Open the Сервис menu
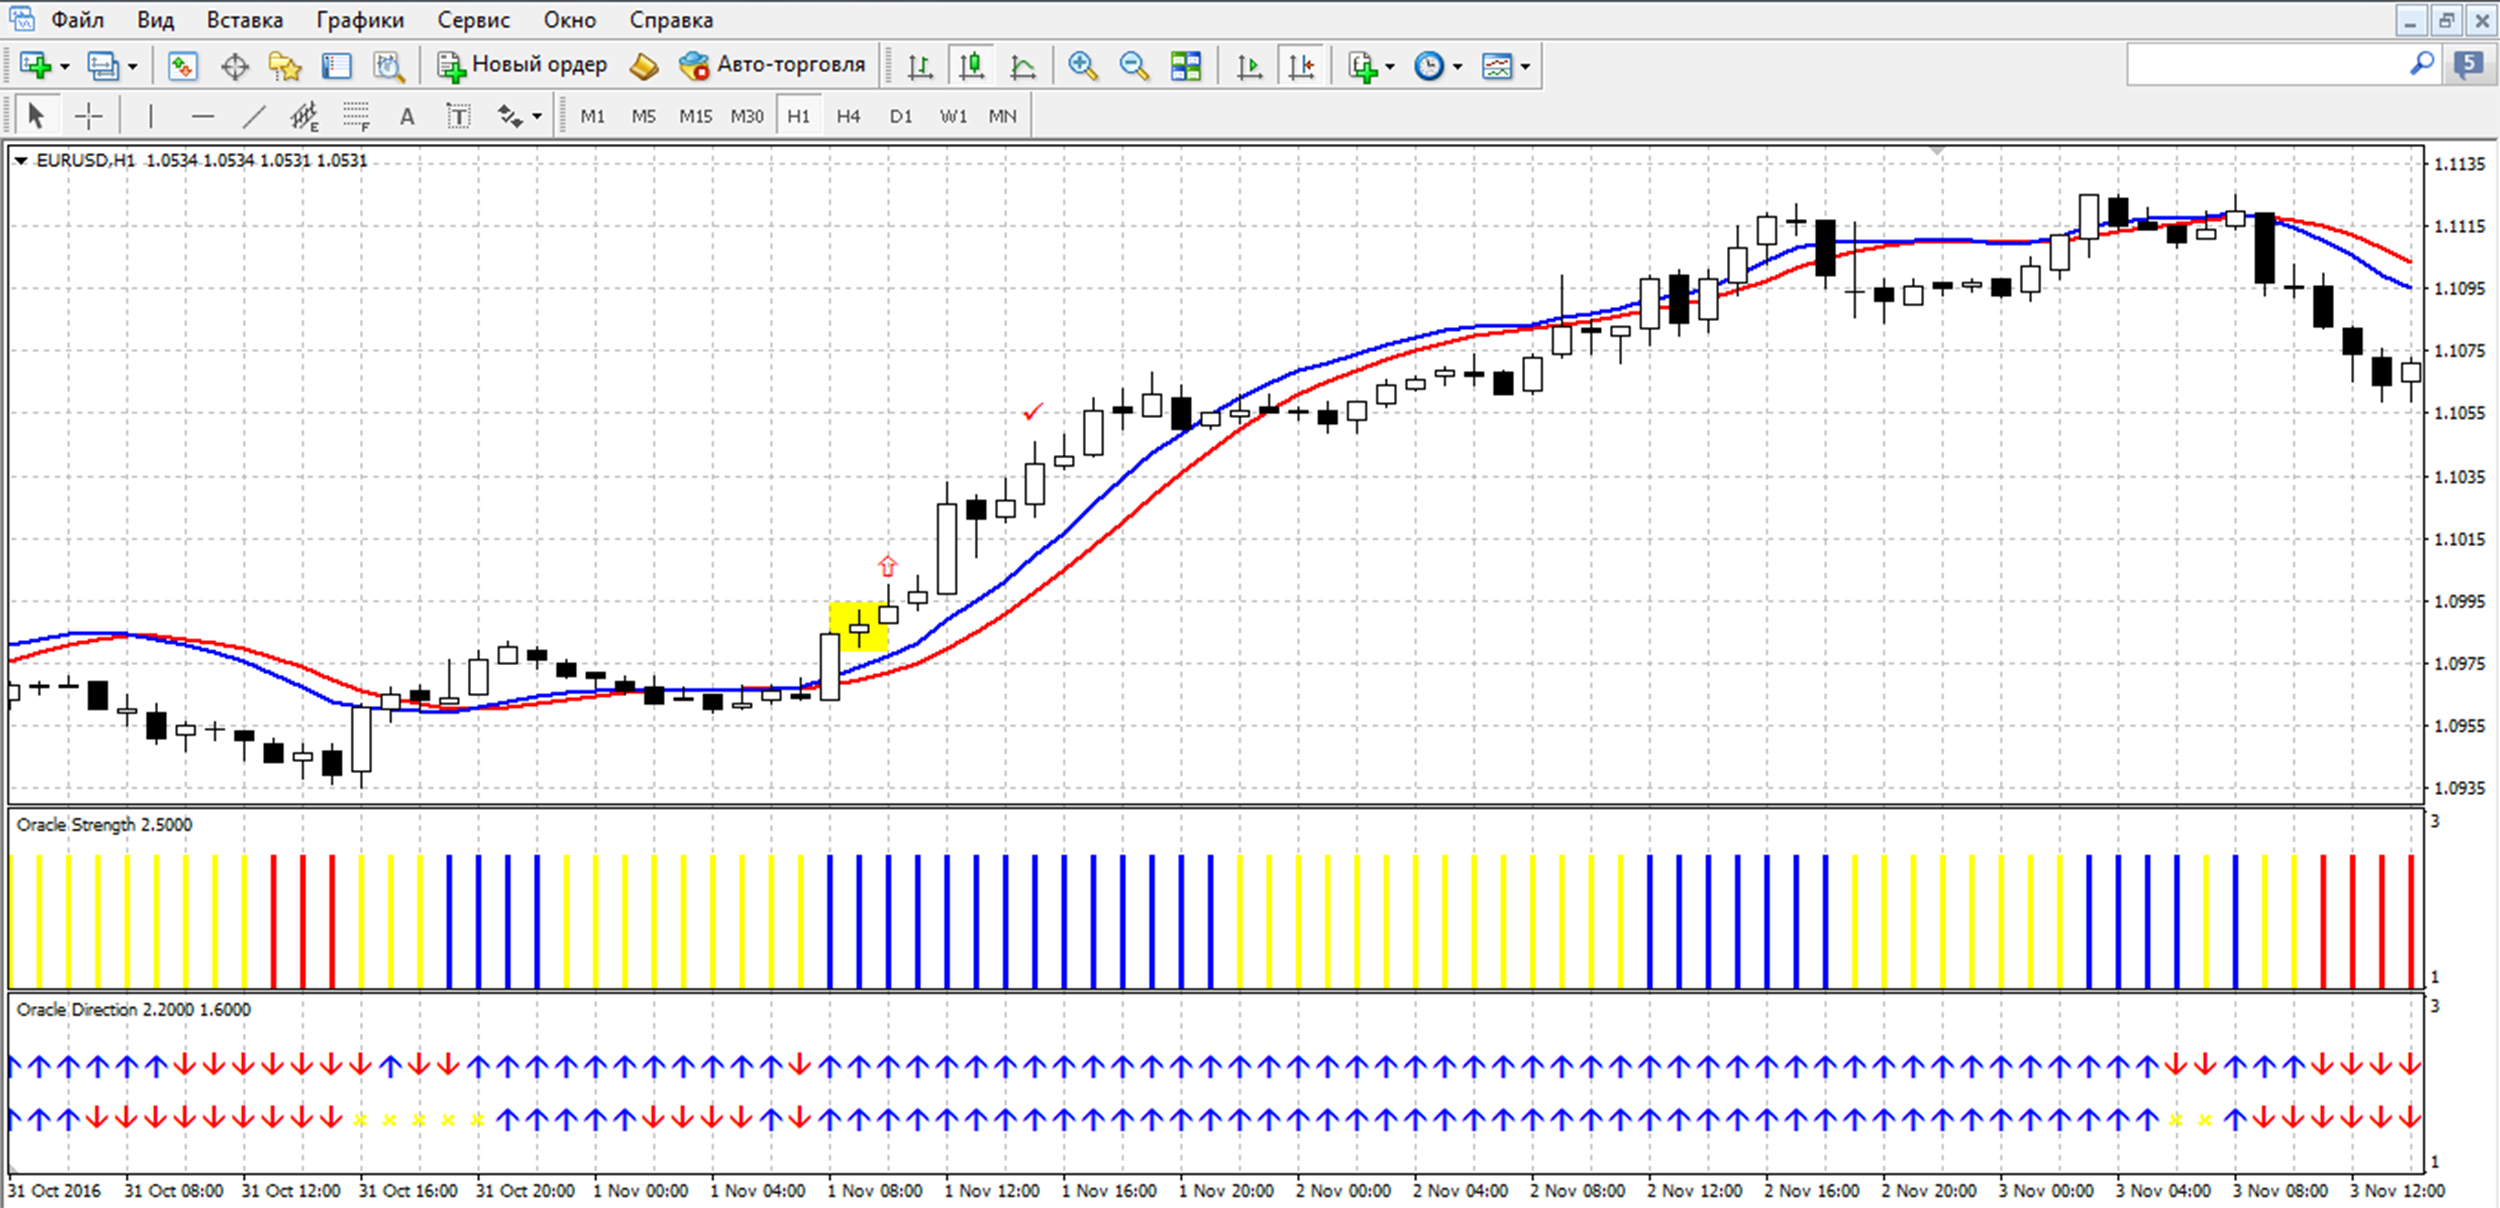Screen dimensions: 2500x1208 tap(473, 20)
